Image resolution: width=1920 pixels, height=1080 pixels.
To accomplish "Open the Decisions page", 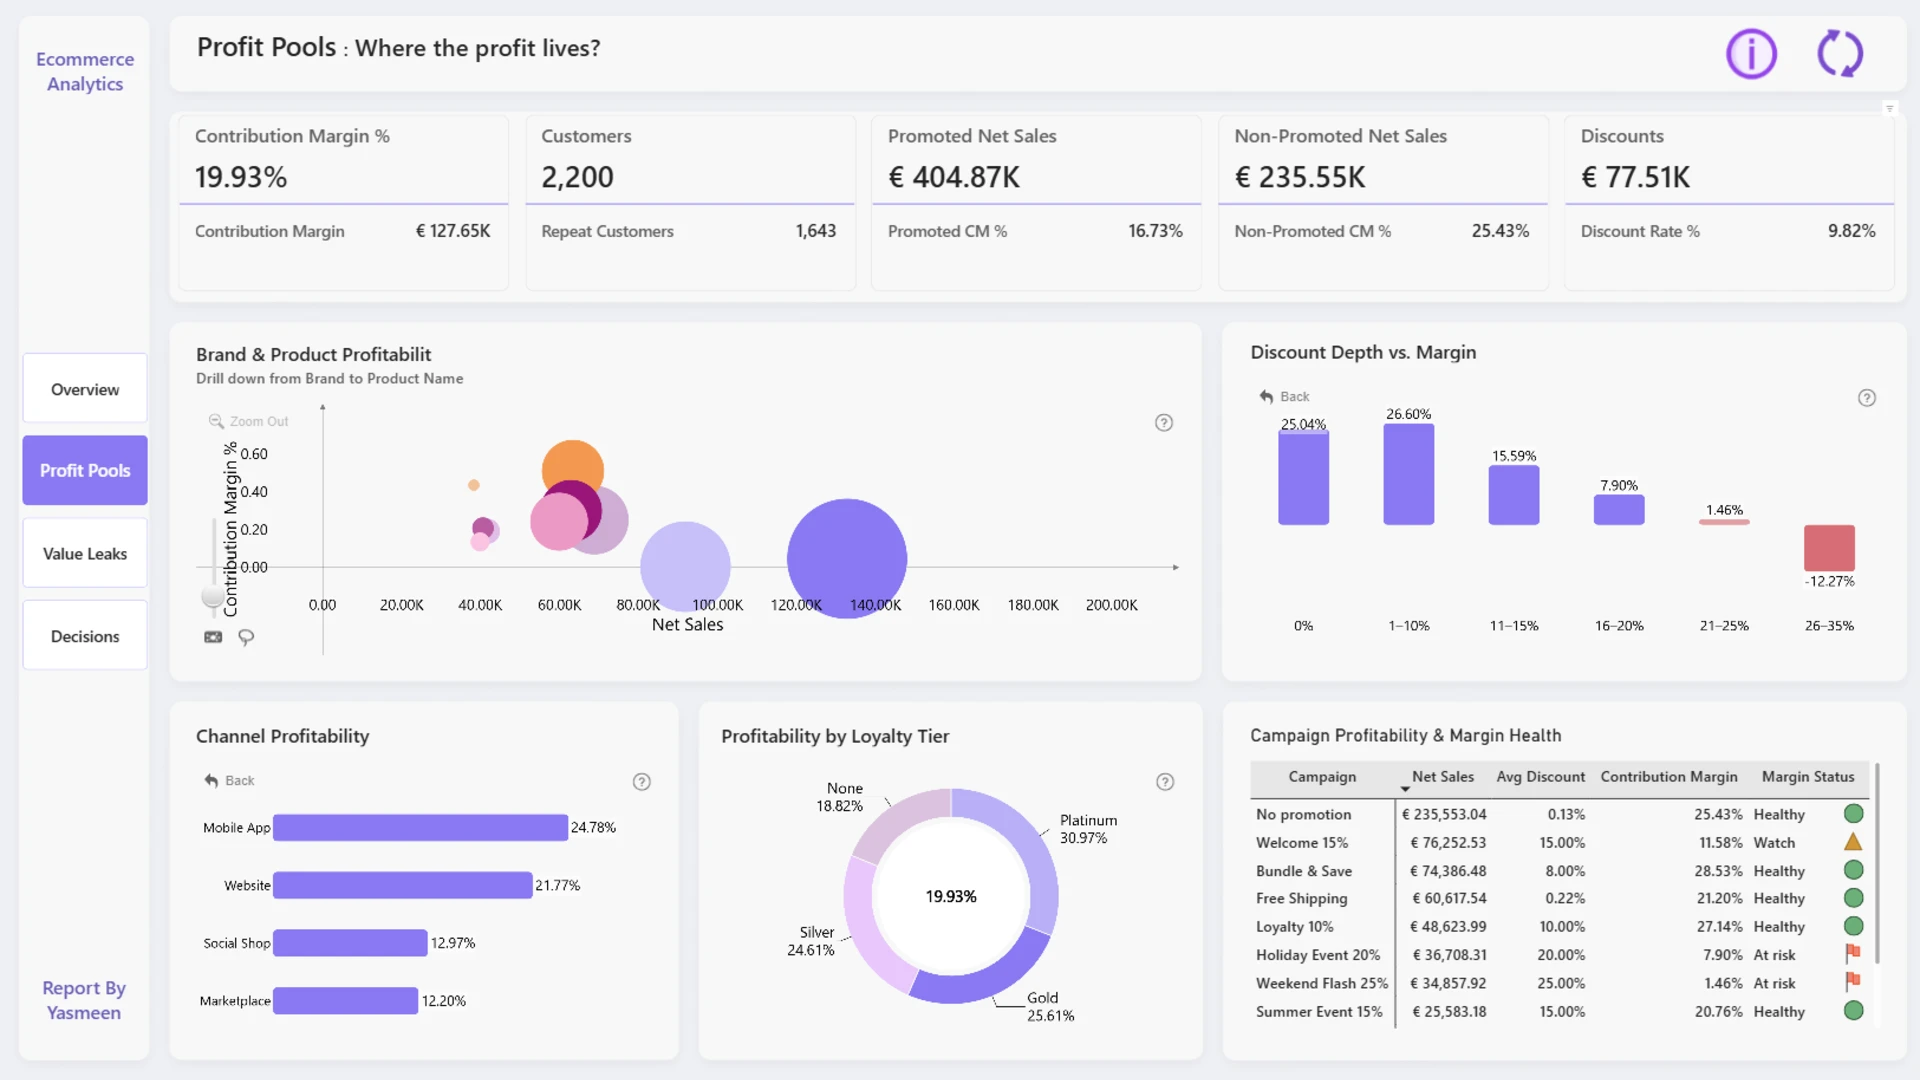I will click(85, 636).
